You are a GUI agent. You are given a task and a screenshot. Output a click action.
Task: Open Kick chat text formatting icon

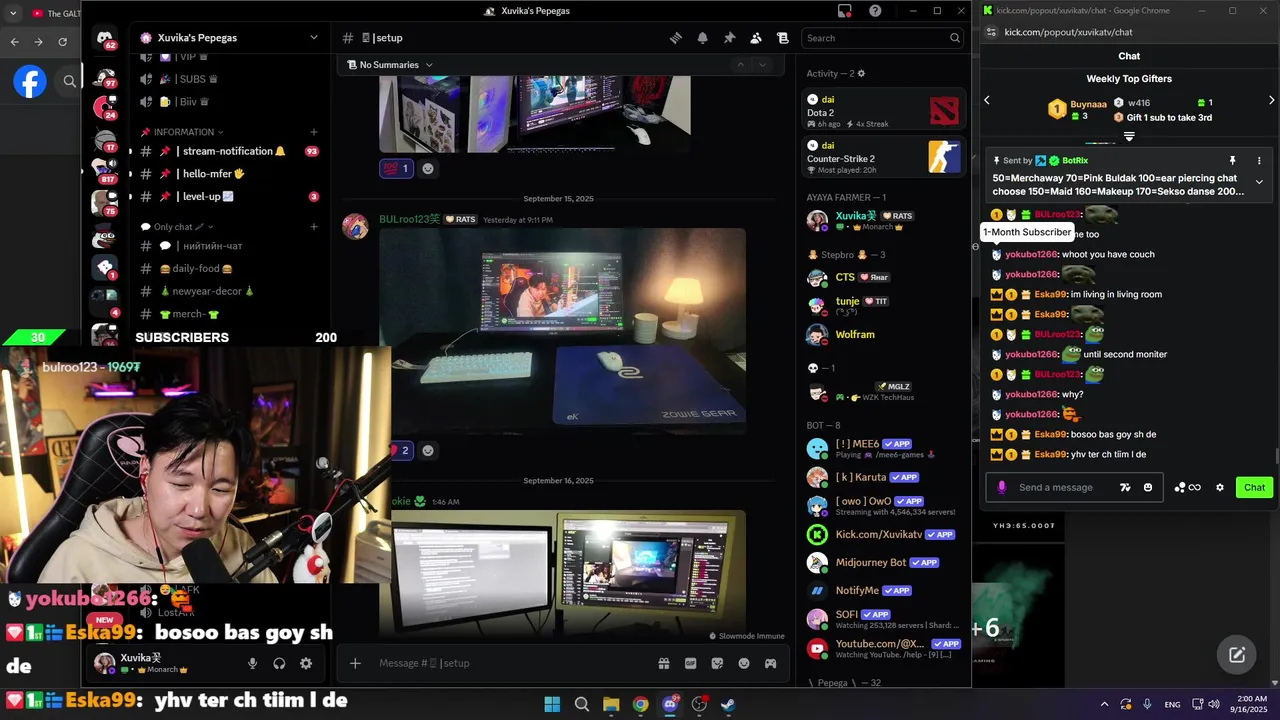coord(1125,487)
